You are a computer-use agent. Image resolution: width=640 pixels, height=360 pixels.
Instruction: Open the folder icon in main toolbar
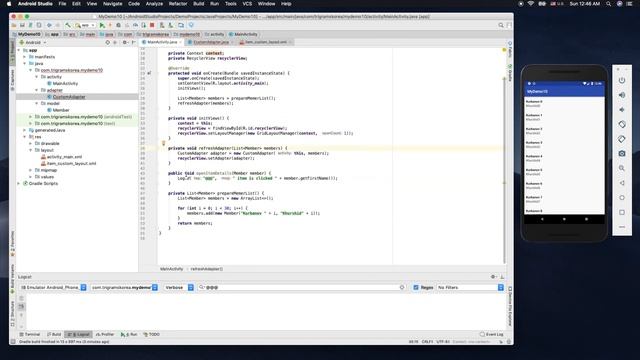click(x=14, y=25)
